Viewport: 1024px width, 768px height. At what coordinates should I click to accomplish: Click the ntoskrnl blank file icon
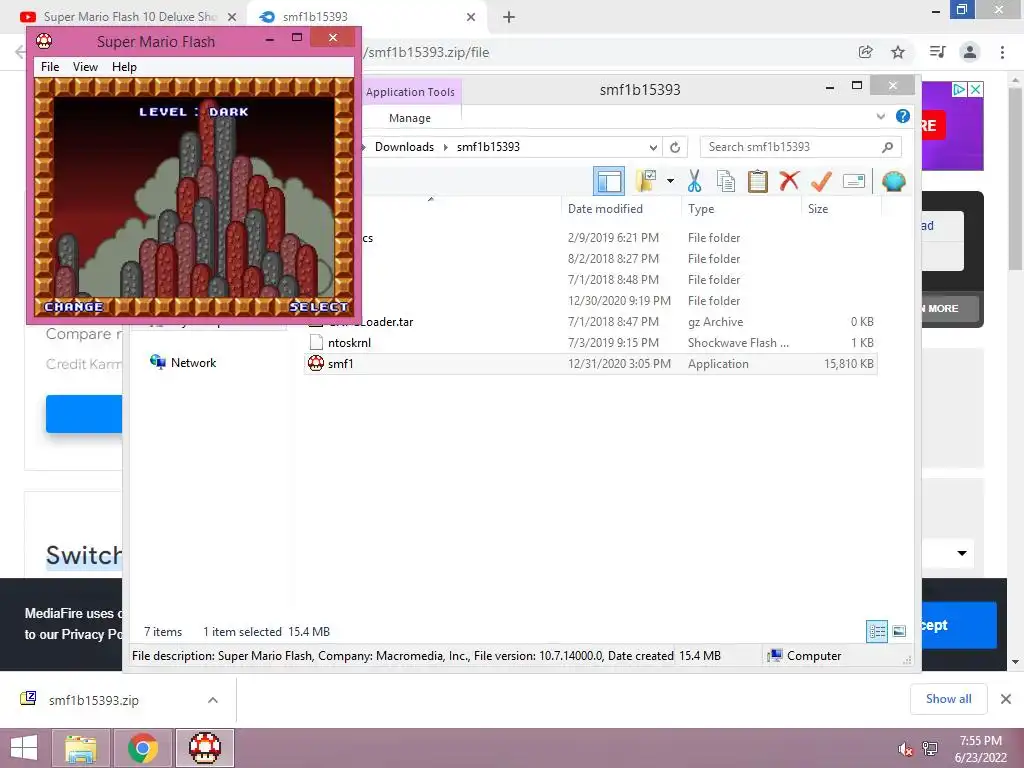coord(316,343)
